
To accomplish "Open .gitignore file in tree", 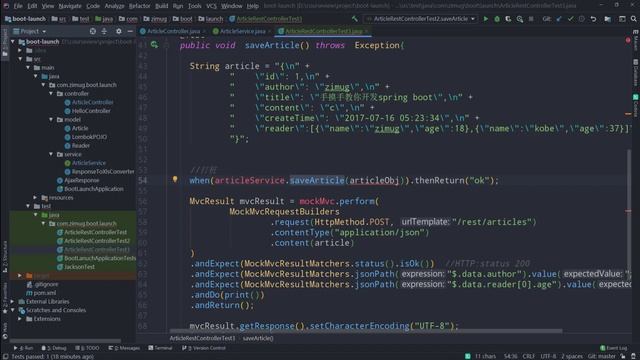I will click(x=46, y=284).
